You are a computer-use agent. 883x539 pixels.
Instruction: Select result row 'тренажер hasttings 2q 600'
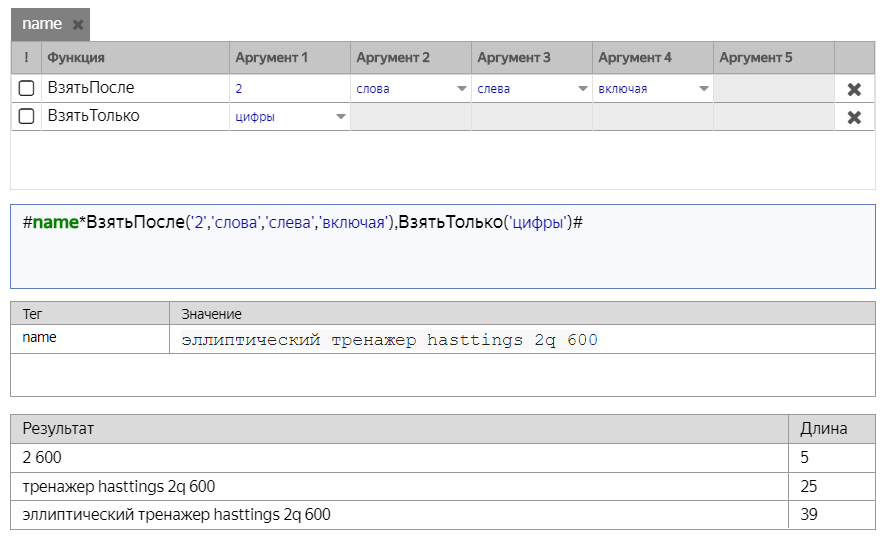click(400, 486)
